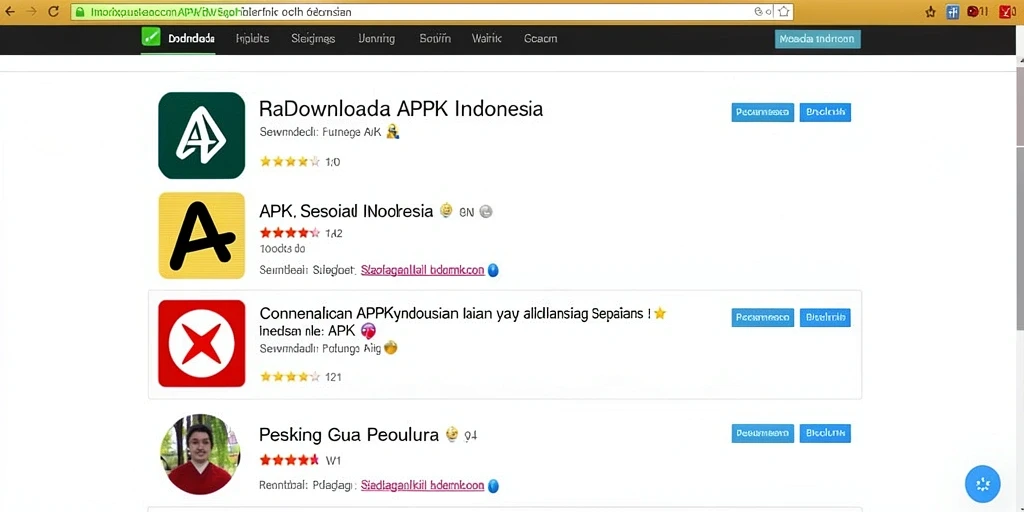Open the yellow APK Sesoiad app icon
The image size is (1024, 512).
click(201, 235)
